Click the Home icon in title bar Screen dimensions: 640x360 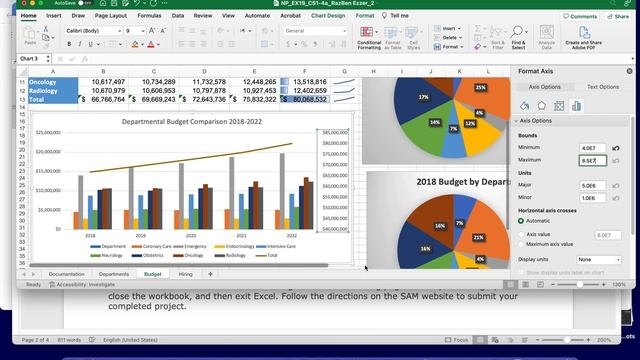[x=102, y=3]
